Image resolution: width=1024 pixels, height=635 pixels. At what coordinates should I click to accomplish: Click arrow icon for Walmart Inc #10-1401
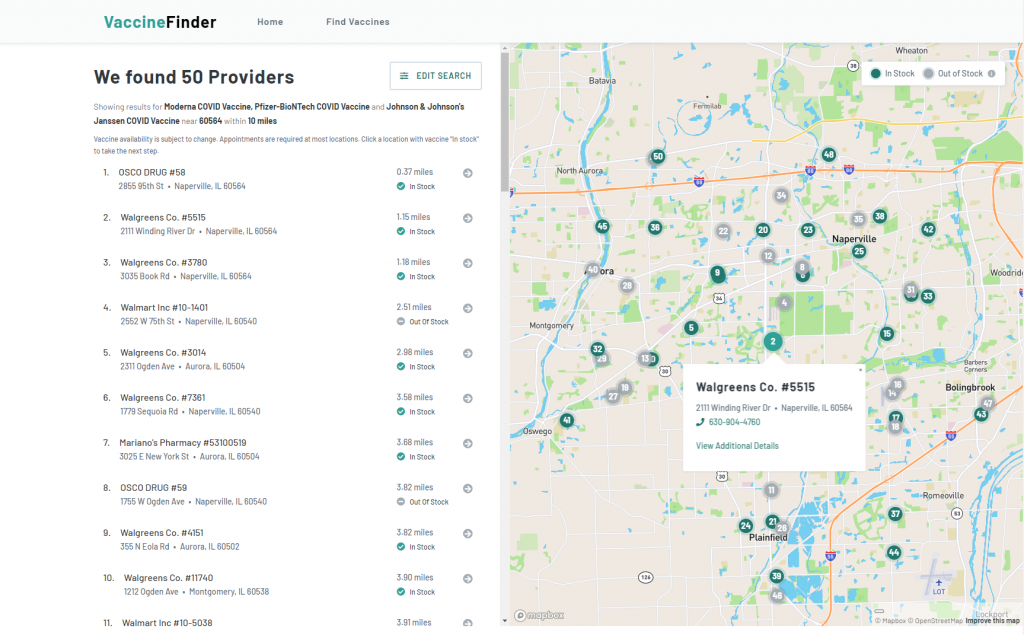(x=467, y=308)
